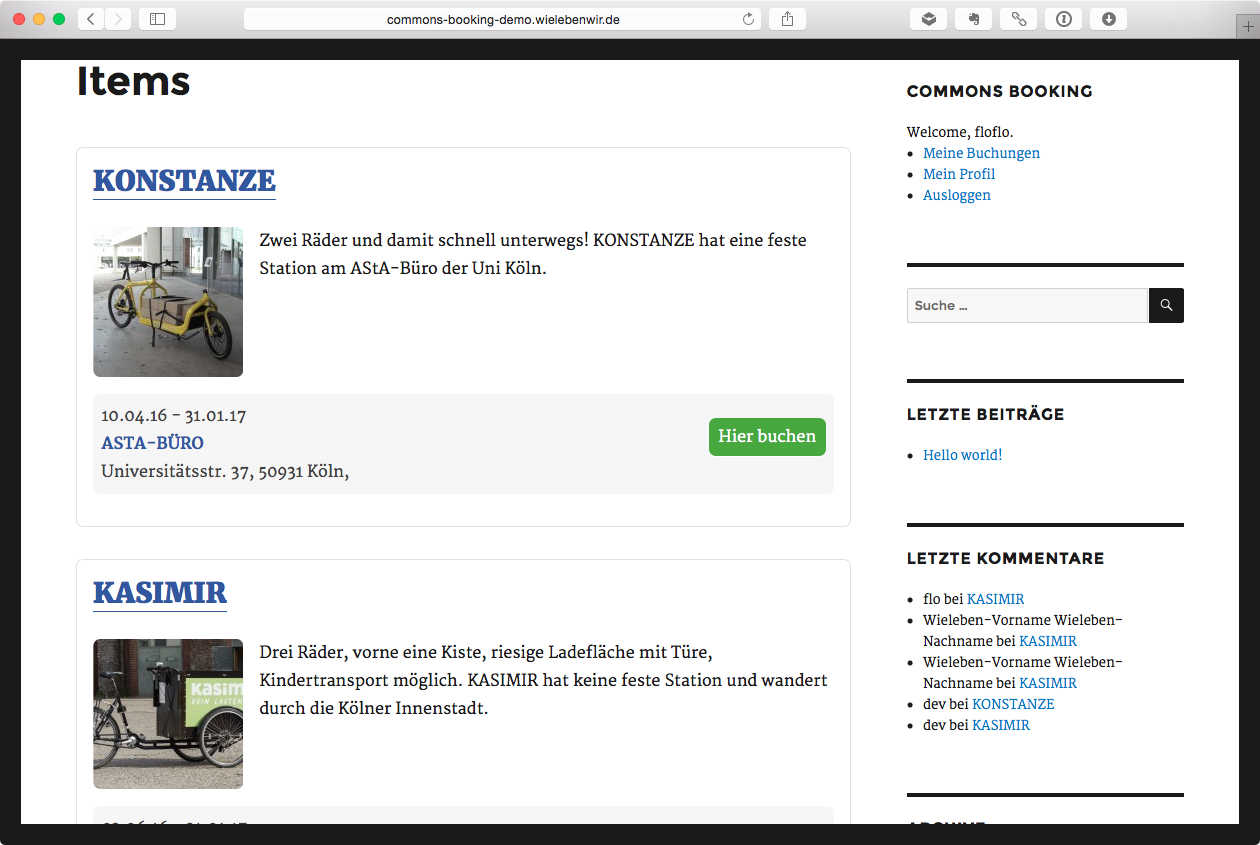Click the Welcome, floflo. text
Image resolution: width=1260 pixels, height=845 pixels.
tap(960, 132)
